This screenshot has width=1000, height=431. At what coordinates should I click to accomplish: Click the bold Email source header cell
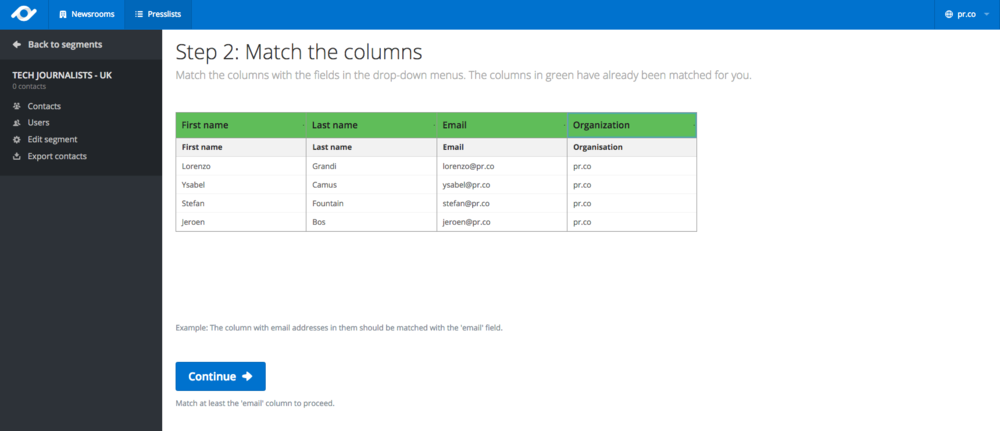502,147
